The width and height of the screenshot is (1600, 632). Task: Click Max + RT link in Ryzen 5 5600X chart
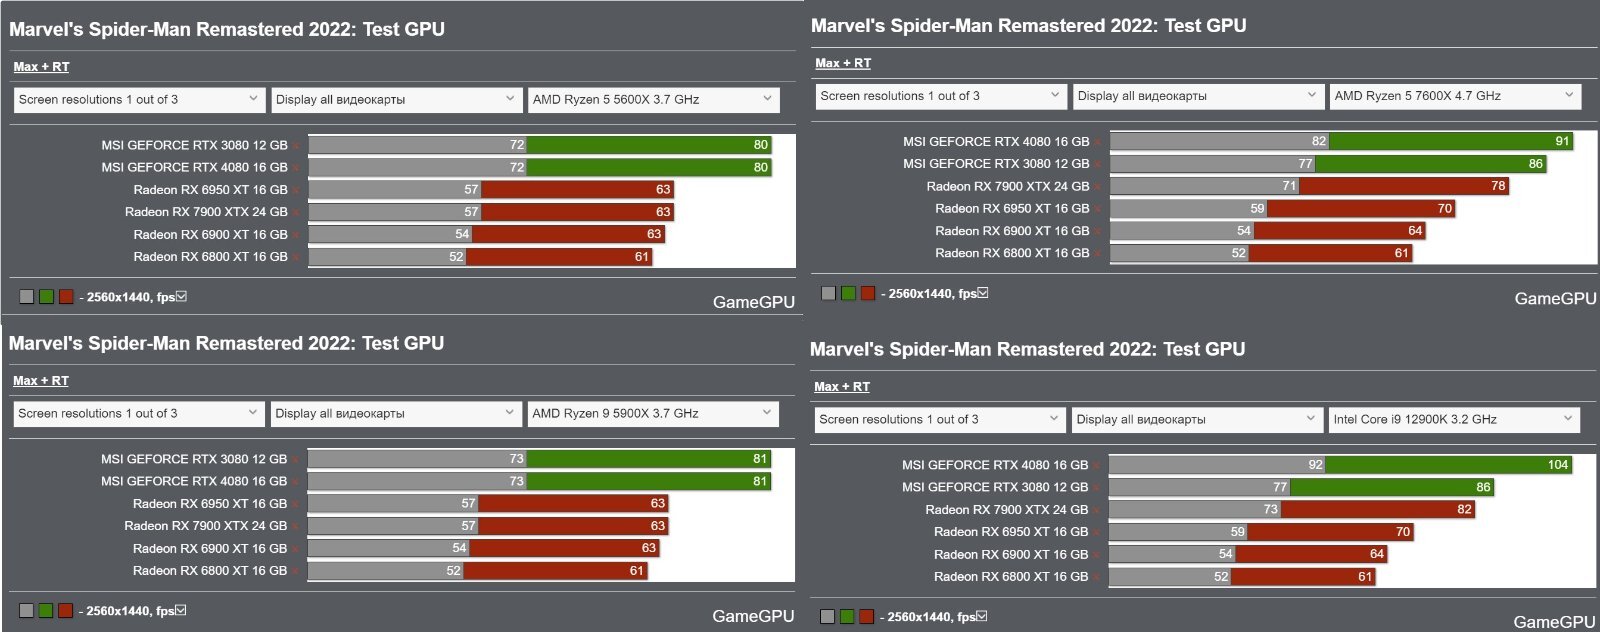41,67
